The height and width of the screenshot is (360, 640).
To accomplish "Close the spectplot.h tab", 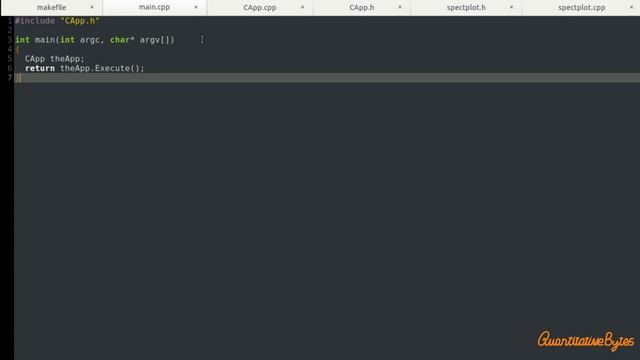I will point(511,7).
